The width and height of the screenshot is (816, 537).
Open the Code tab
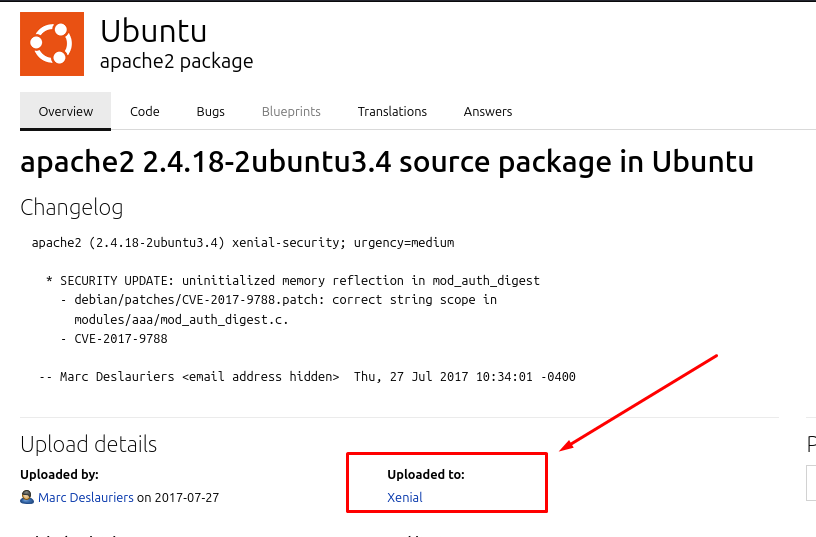coord(145,112)
